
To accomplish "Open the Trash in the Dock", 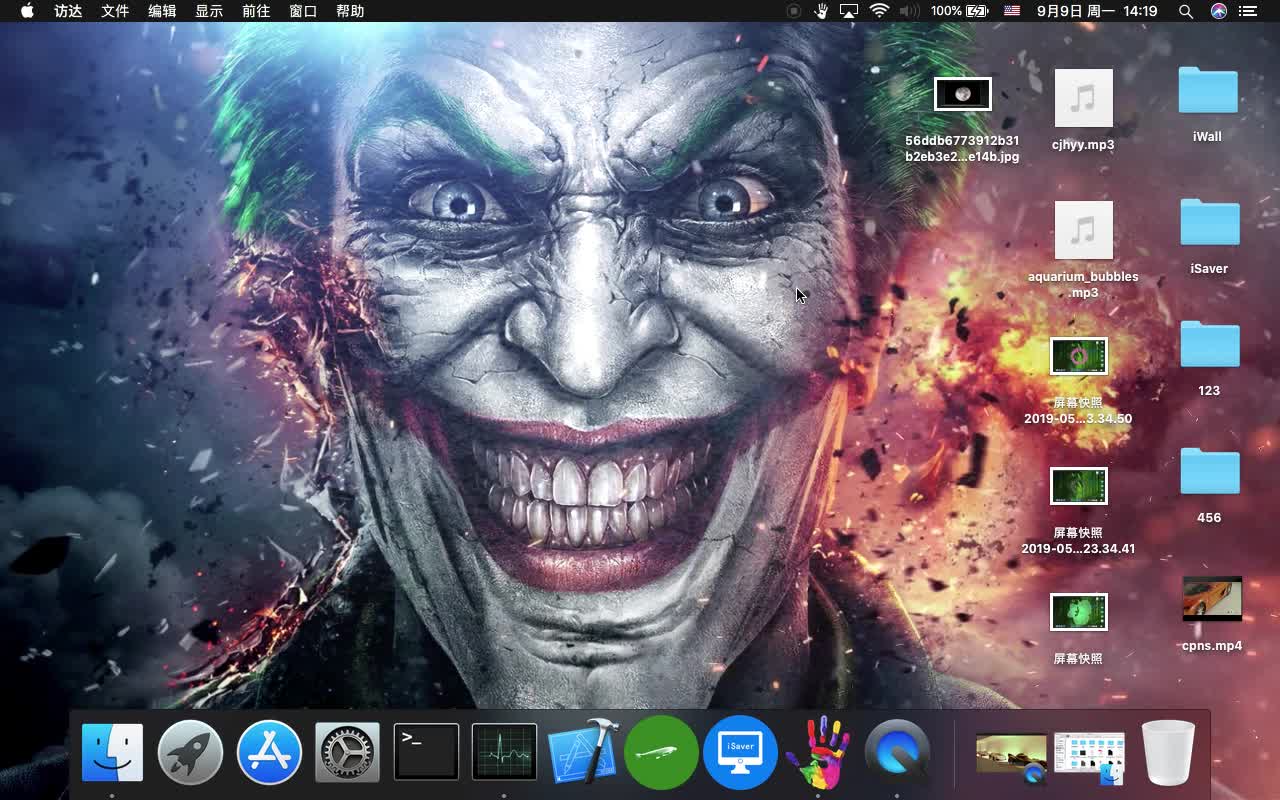I will 1168,752.
